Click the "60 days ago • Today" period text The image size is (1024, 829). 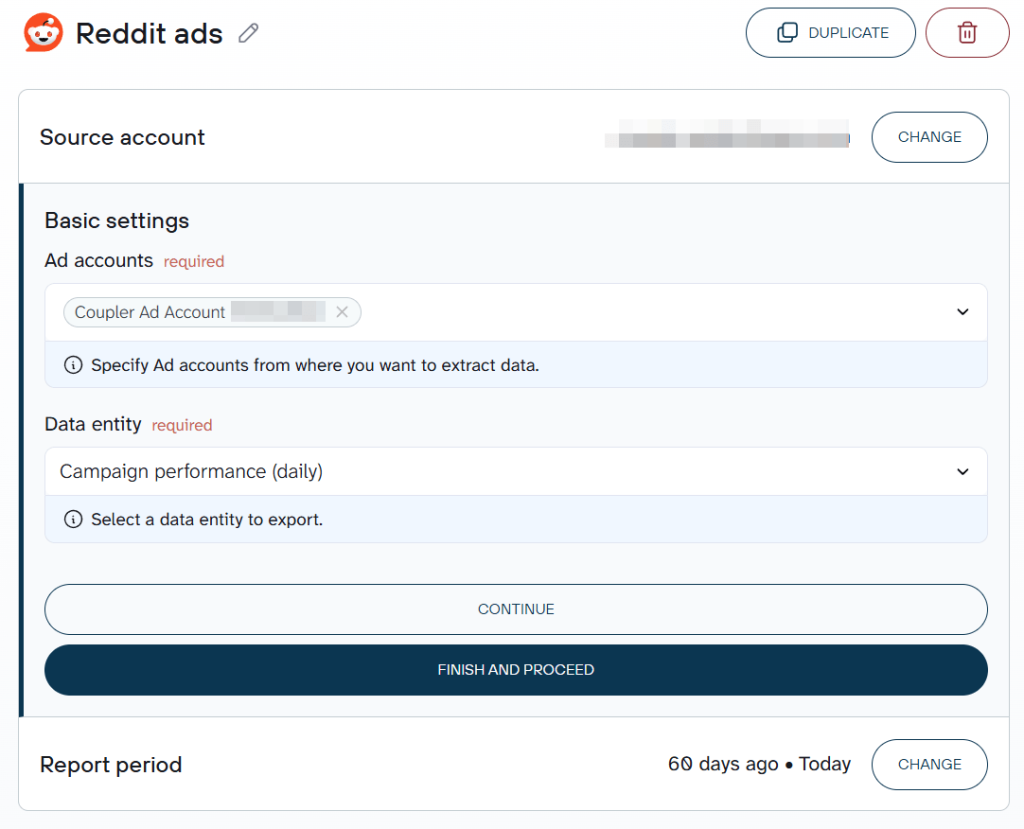click(x=758, y=764)
